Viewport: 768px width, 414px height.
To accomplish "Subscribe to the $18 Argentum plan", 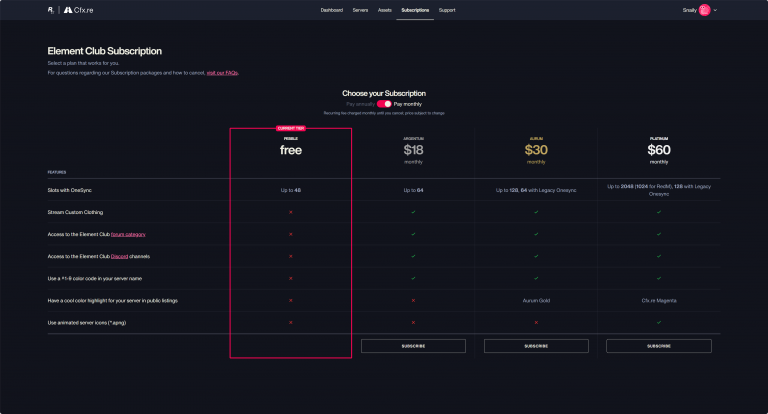I will coord(413,345).
